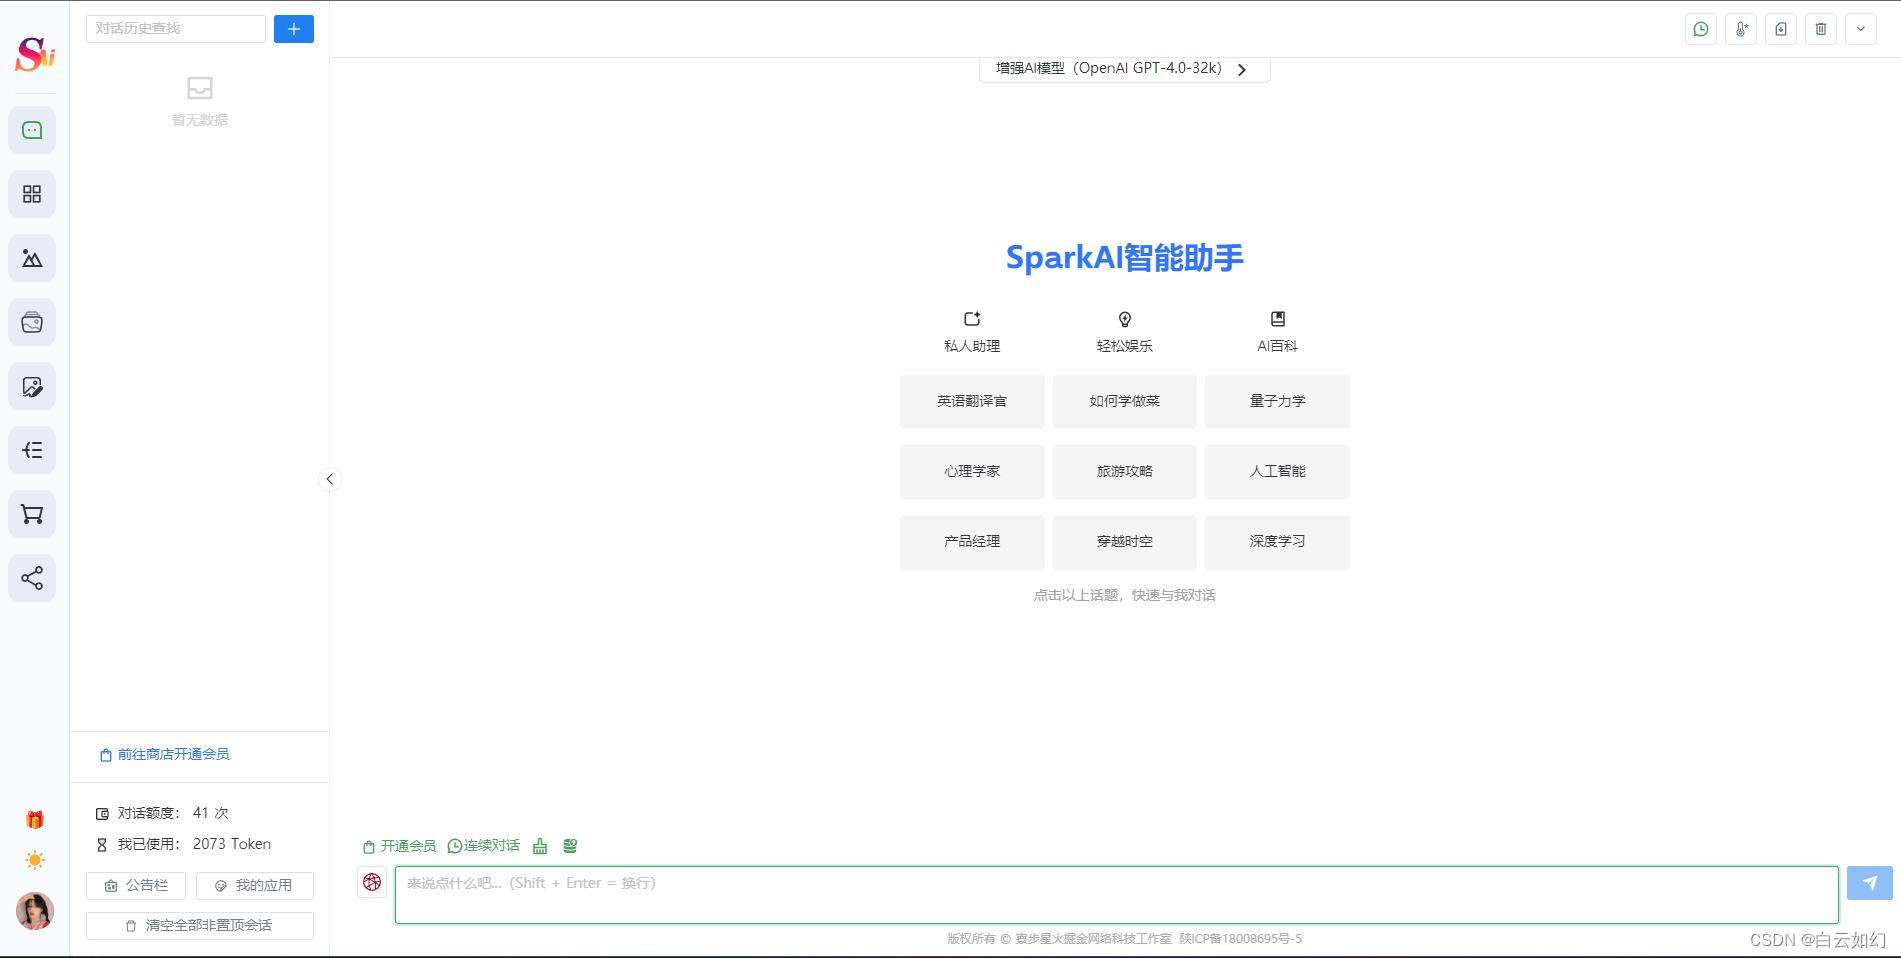The image size is (1901, 958).
Task: Focus the conversation history search field
Action: 176,29
